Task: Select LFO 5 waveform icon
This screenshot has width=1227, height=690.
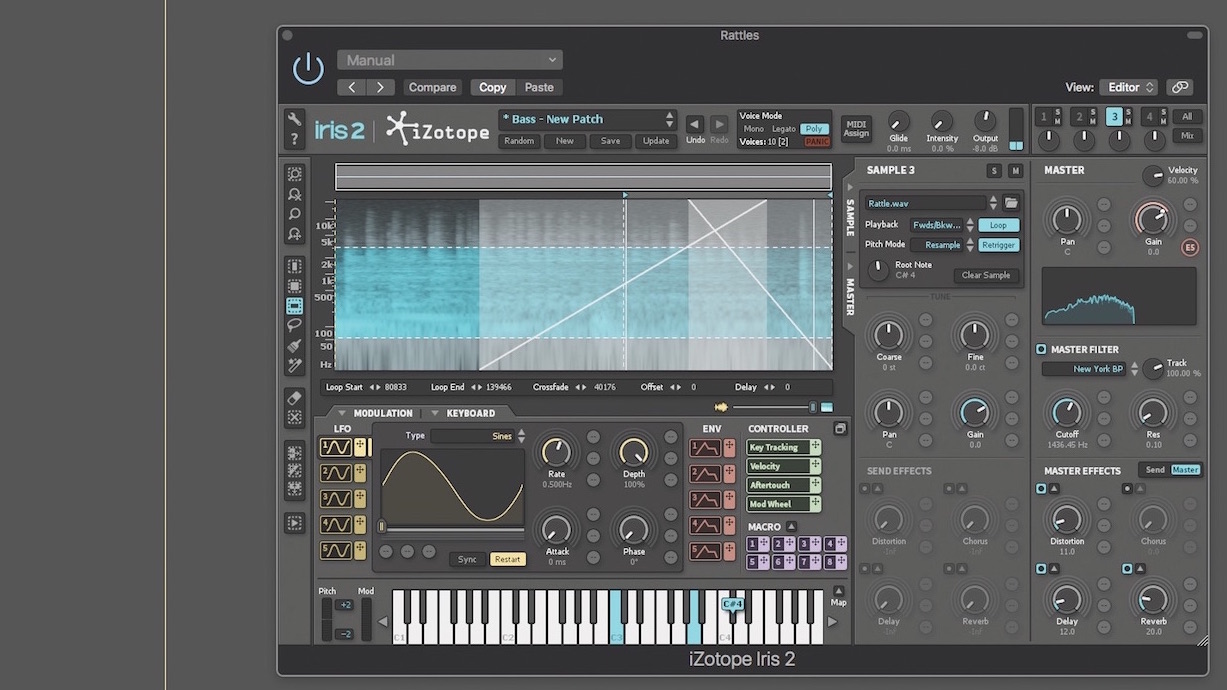Action: pos(335,551)
